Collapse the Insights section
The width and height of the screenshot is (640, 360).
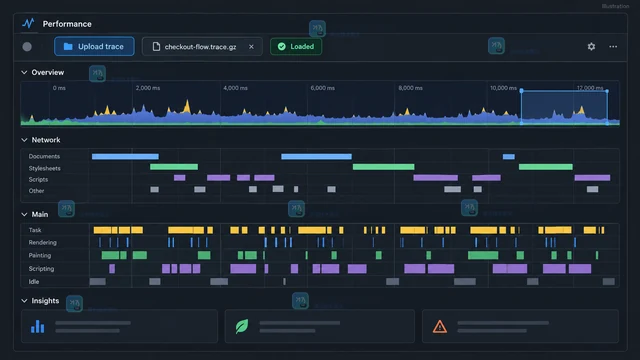(24, 301)
